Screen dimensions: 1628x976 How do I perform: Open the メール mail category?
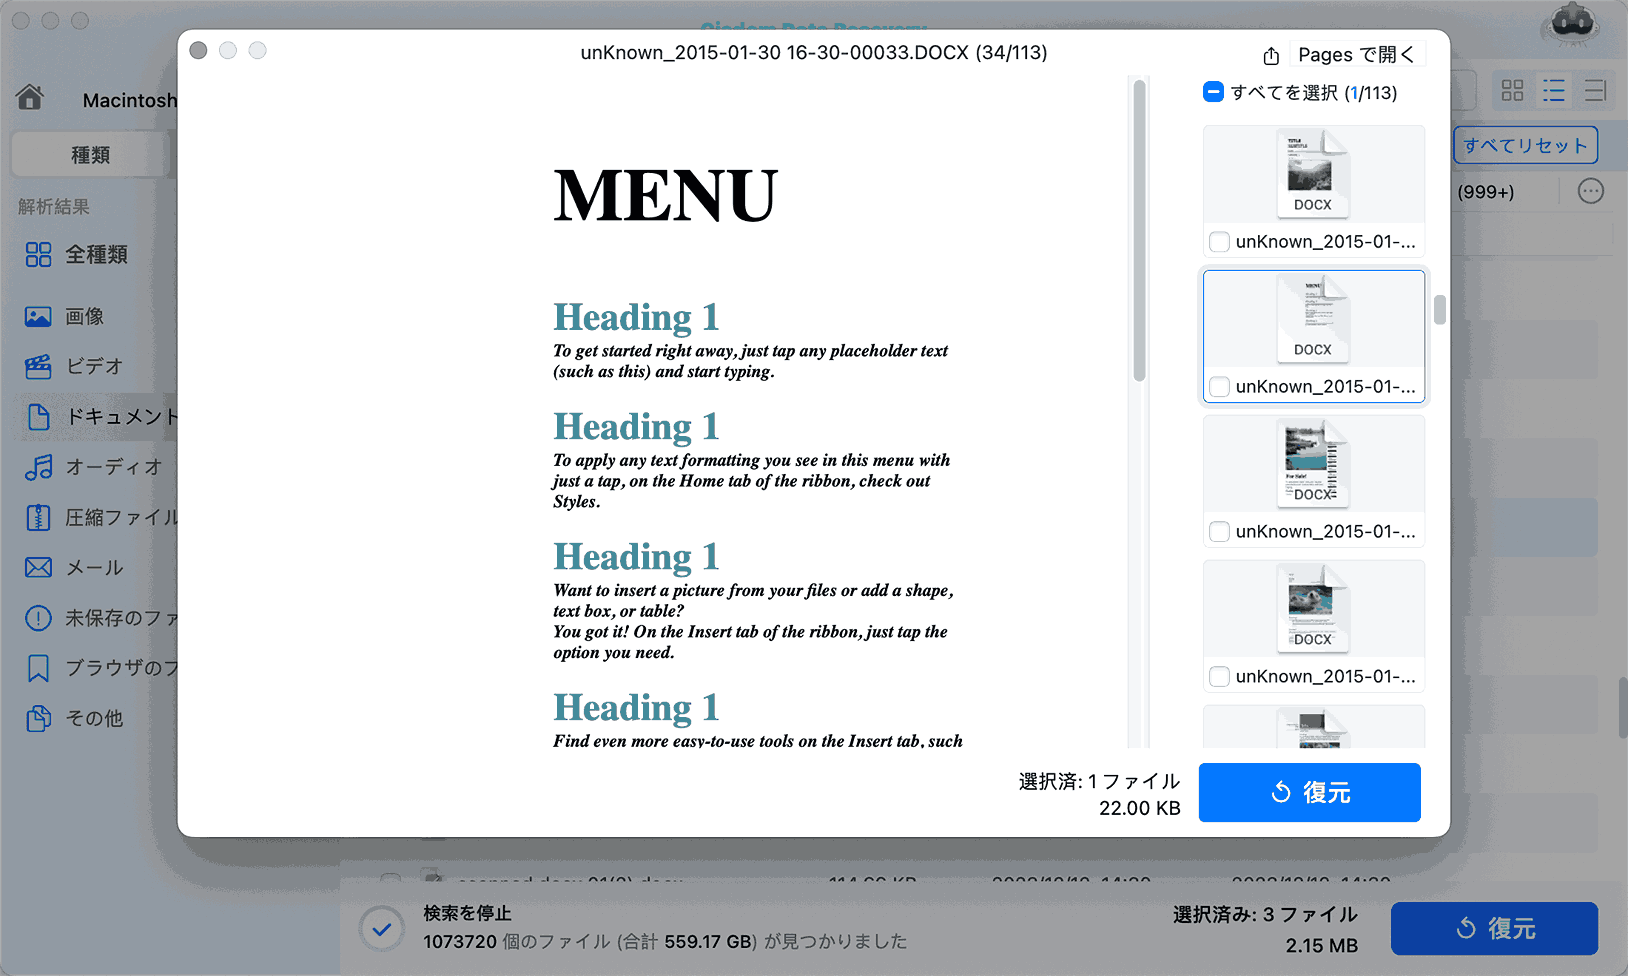click(94, 568)
